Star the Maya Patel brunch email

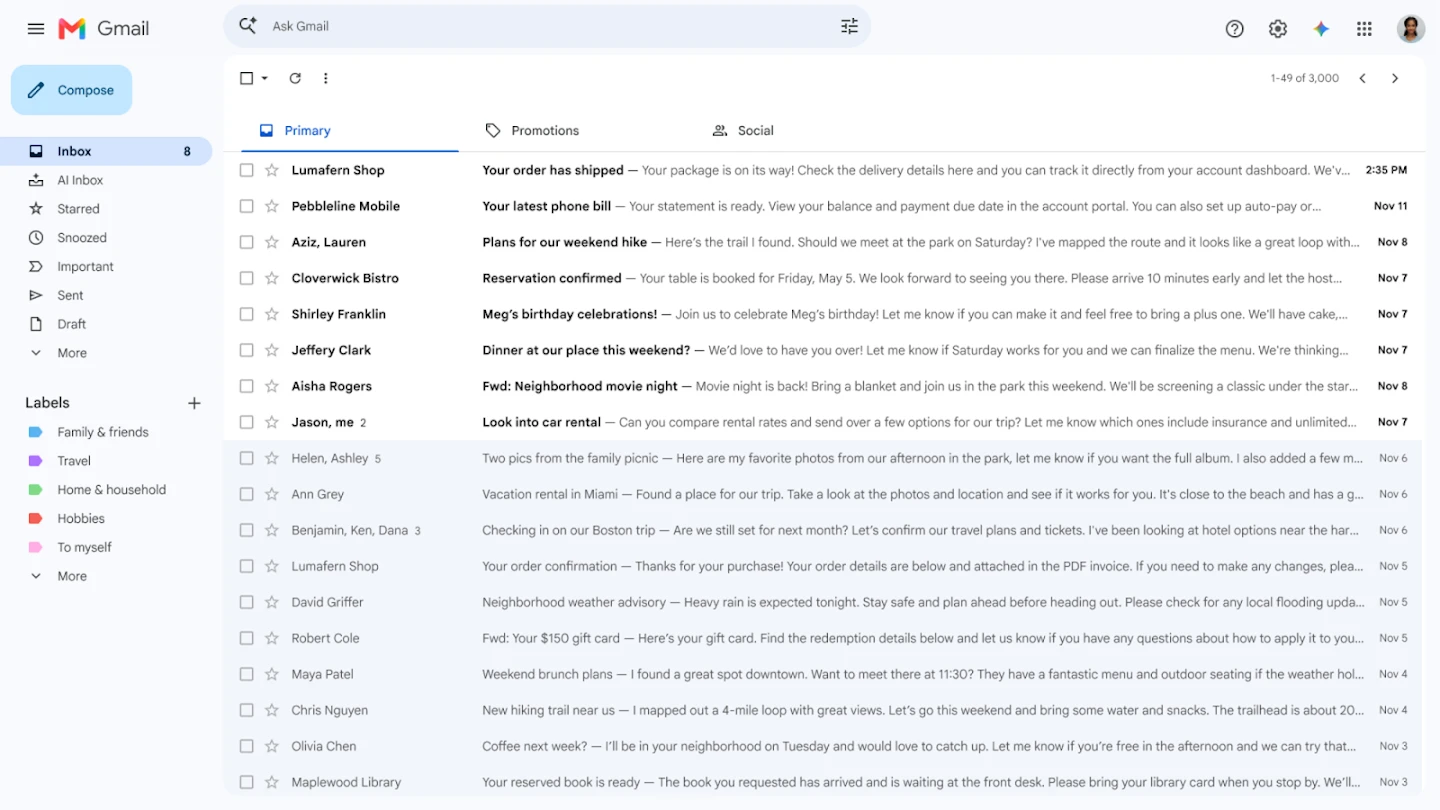[271, 674]
